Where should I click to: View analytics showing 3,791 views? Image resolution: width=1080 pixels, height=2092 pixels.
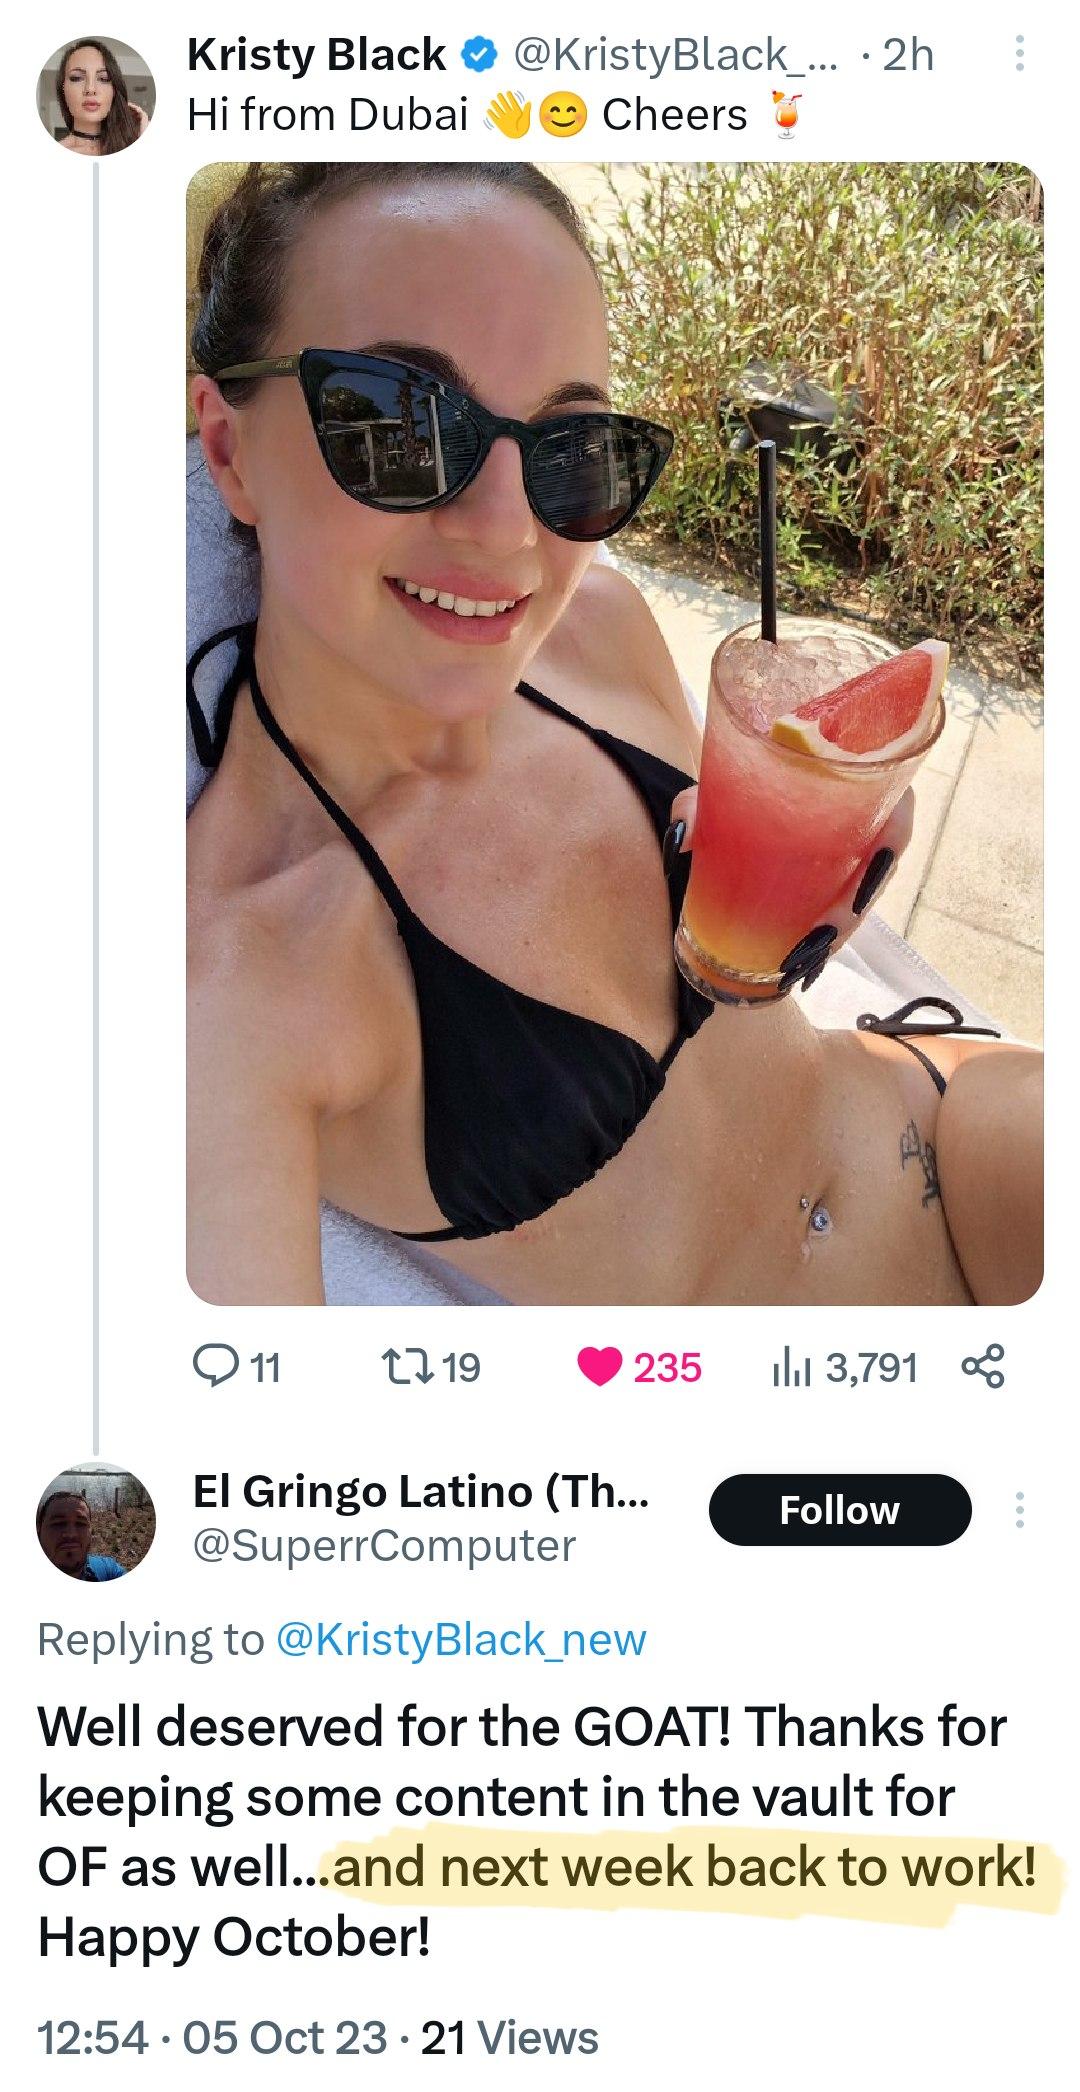pos(845,1367)
